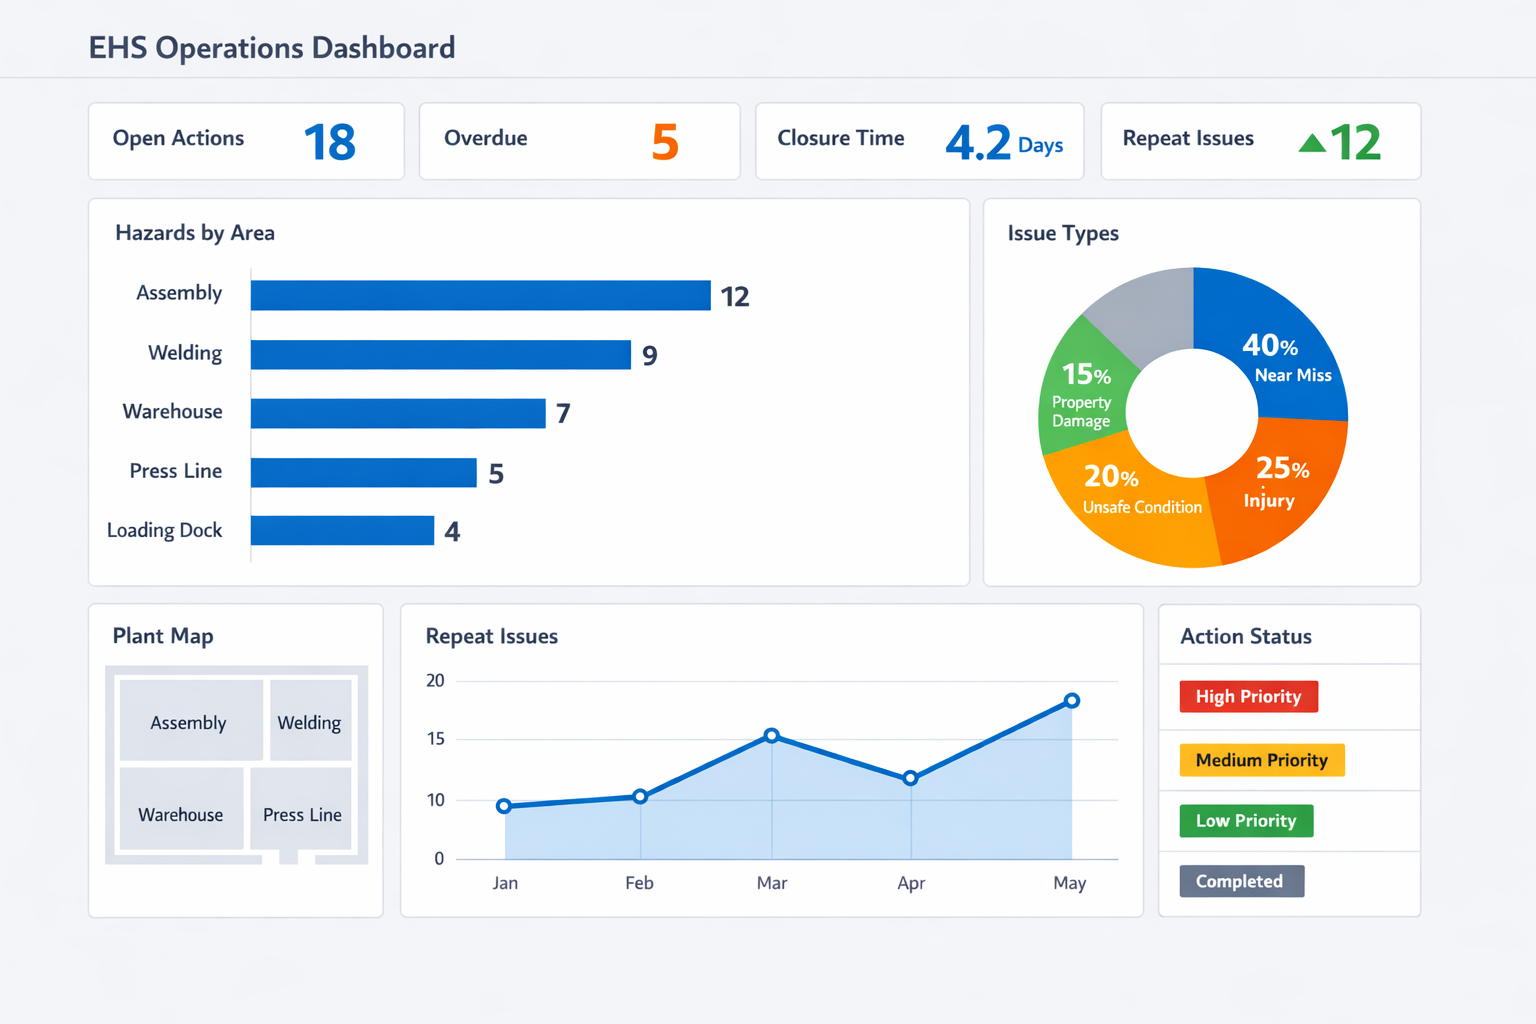
Task: Filter by the Medium Priority tag
Action: [x=1262, y=760]
